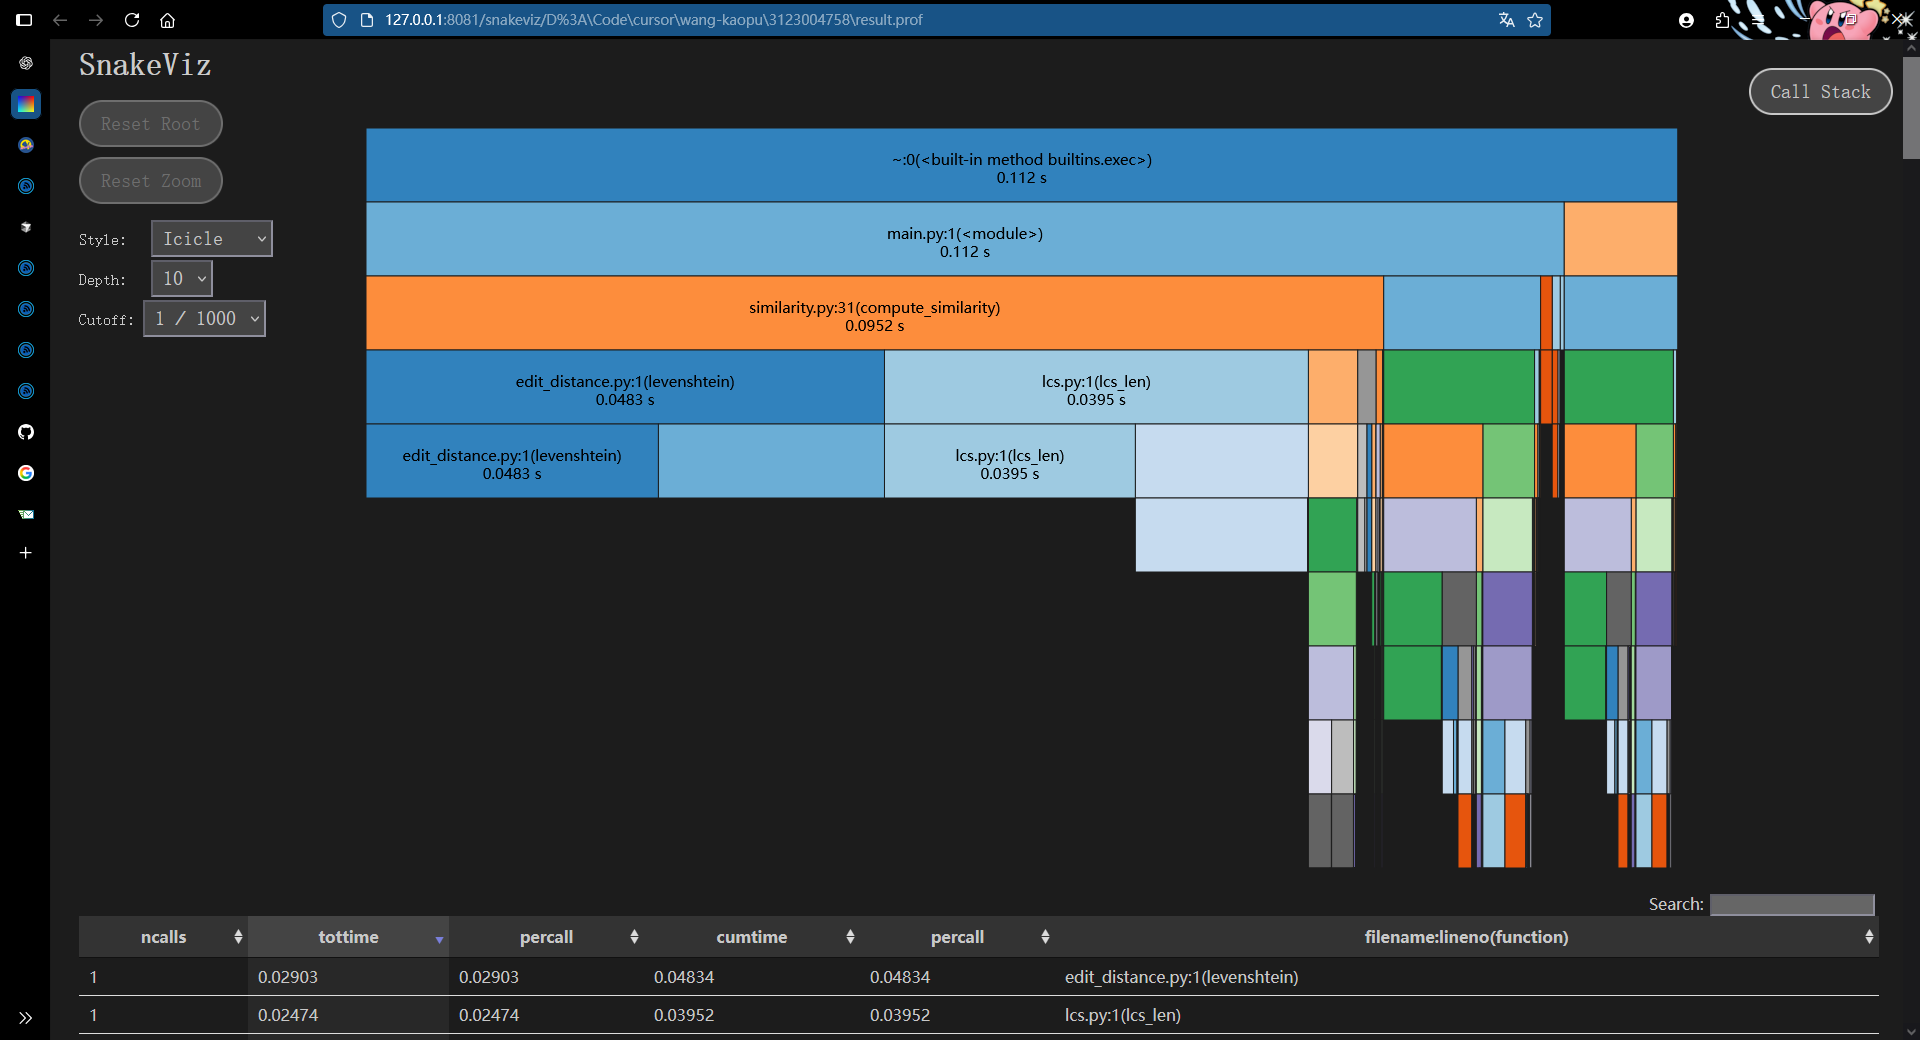The image size is (1920, 1040).
Task: Open the translate page icon
Action: pyautogui.click(x=1506, y=20)
